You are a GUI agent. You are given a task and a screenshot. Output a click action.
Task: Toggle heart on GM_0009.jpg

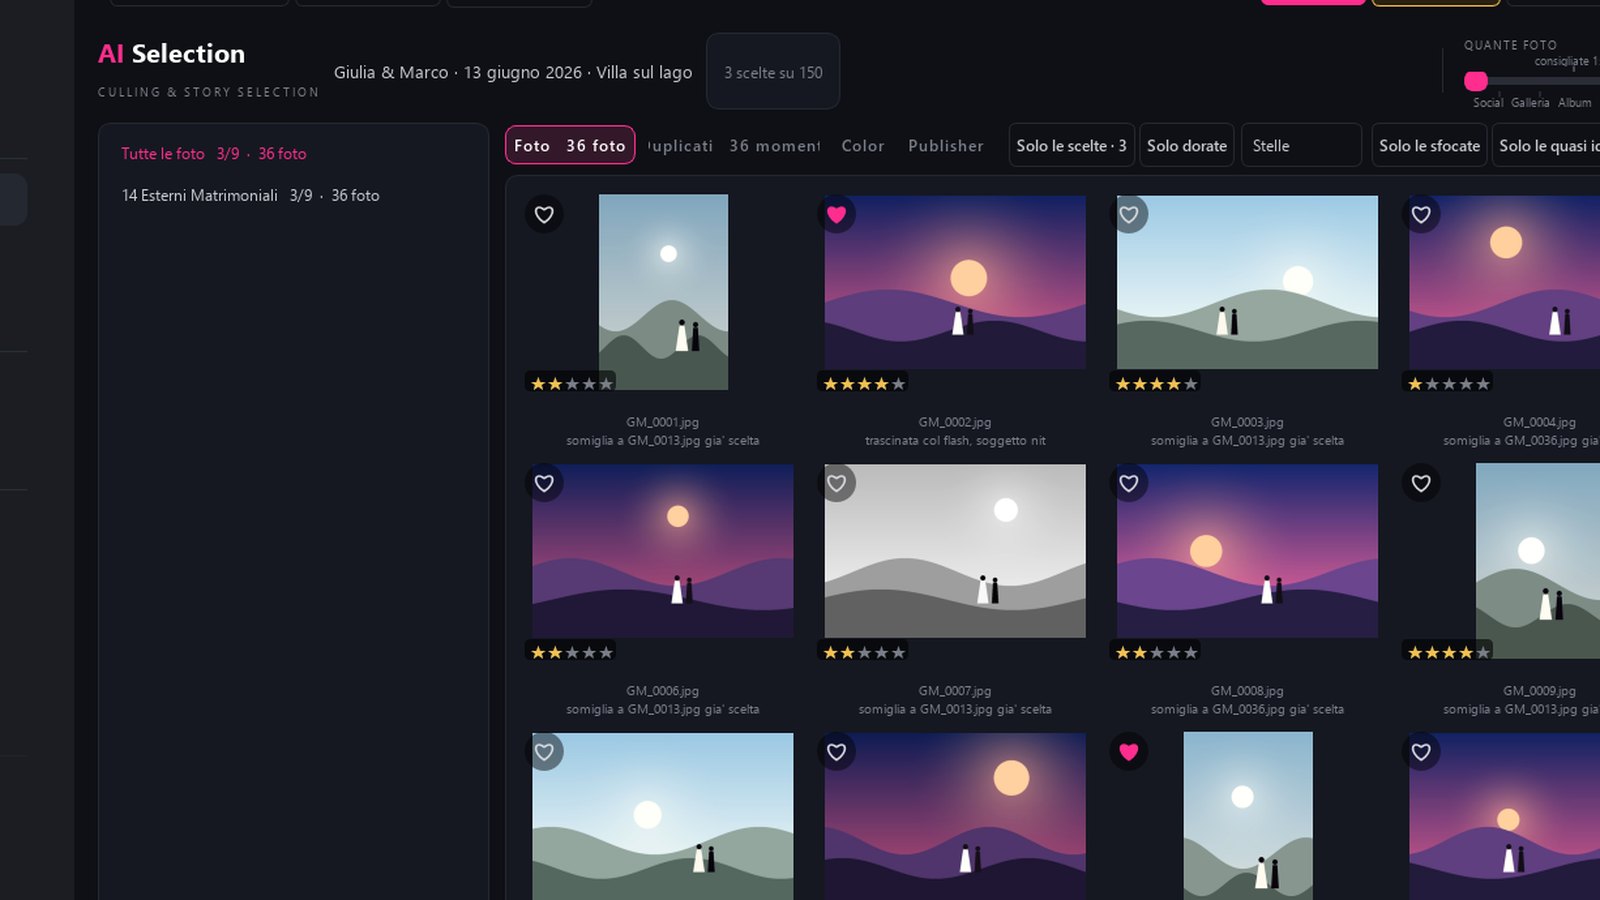pyautogui.click(x=1421, y=483)
